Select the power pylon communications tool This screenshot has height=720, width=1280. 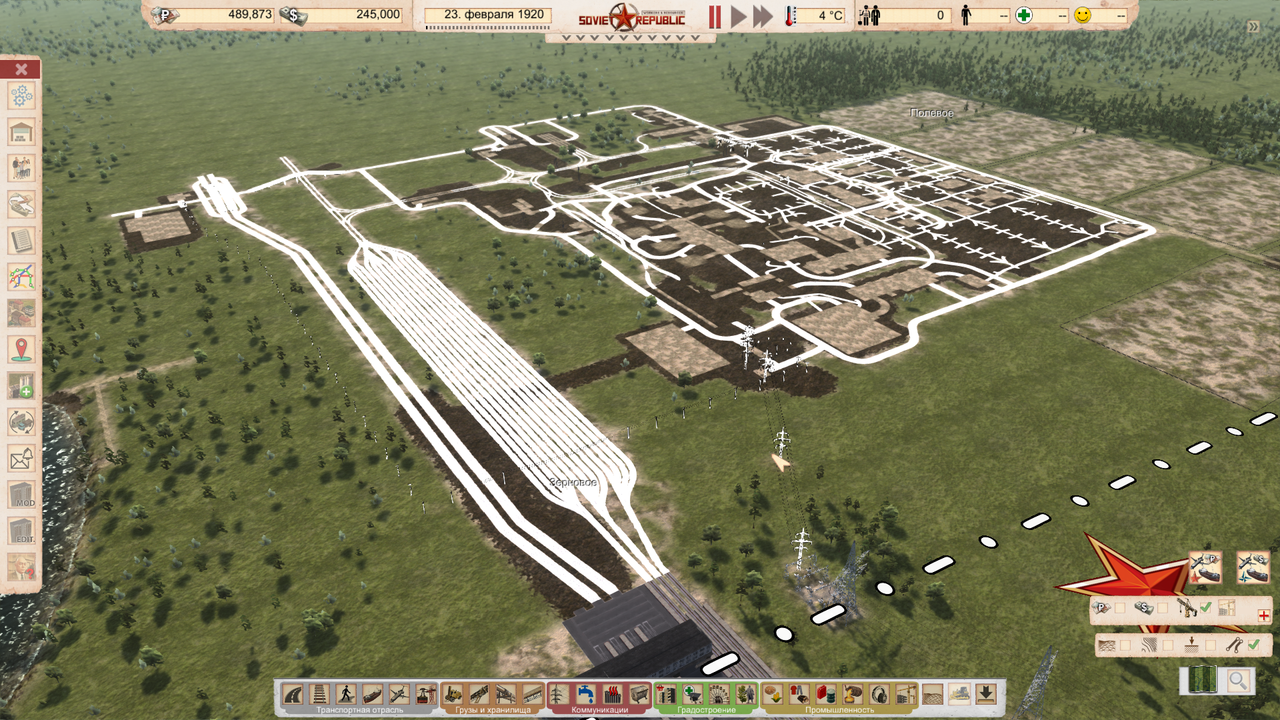pyautogui.click(x=559, y=694)
